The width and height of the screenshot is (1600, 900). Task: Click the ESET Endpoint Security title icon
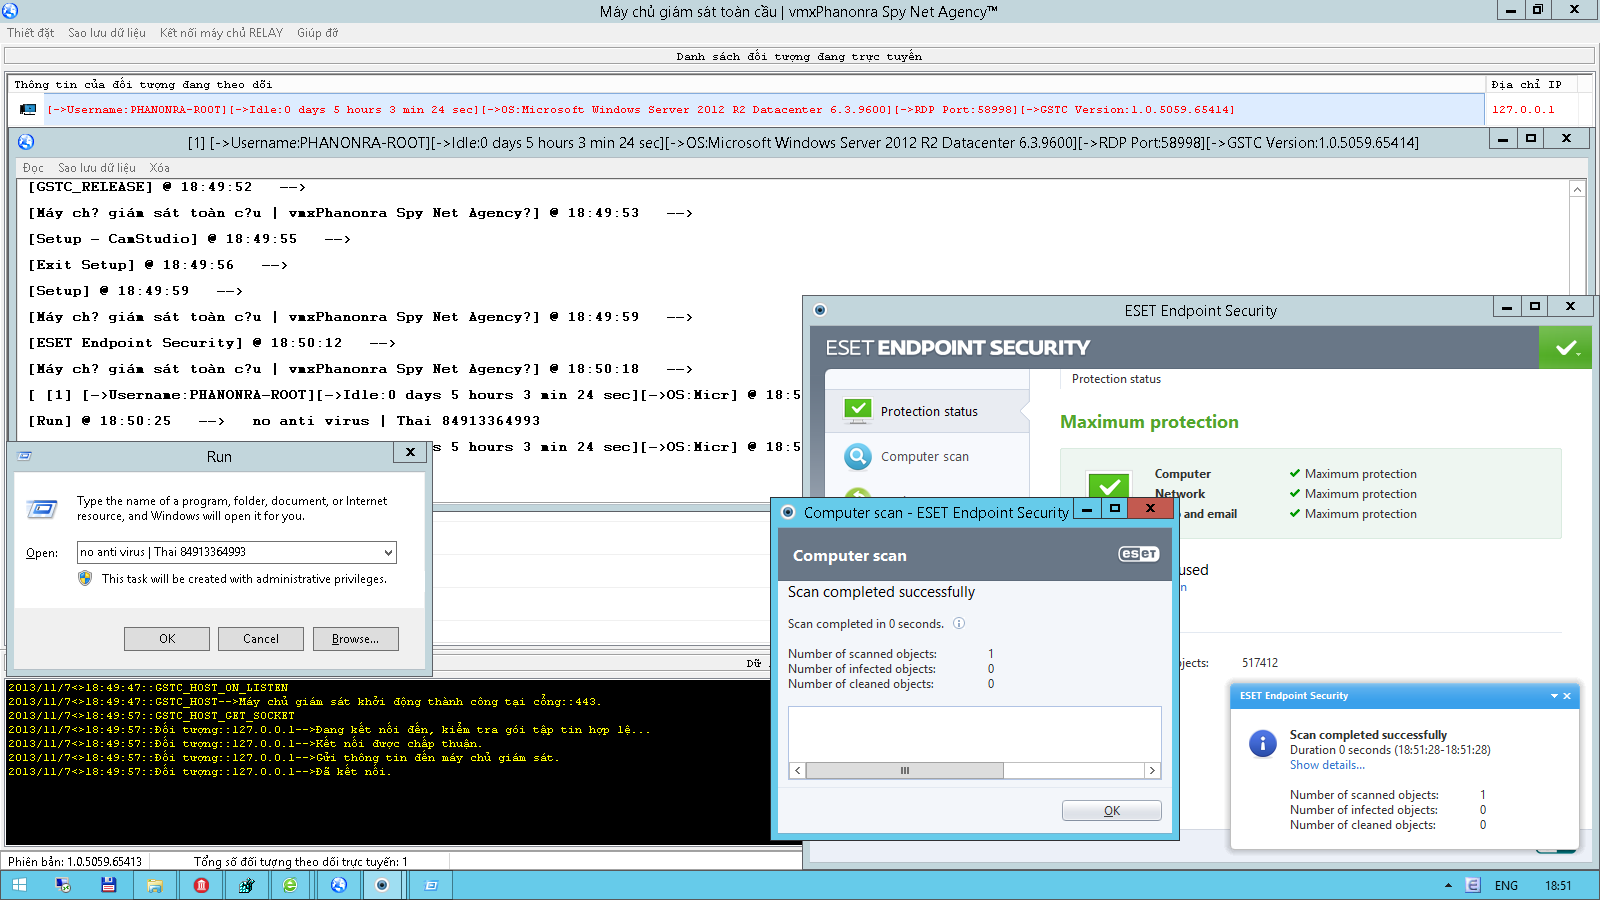point(820,310)
